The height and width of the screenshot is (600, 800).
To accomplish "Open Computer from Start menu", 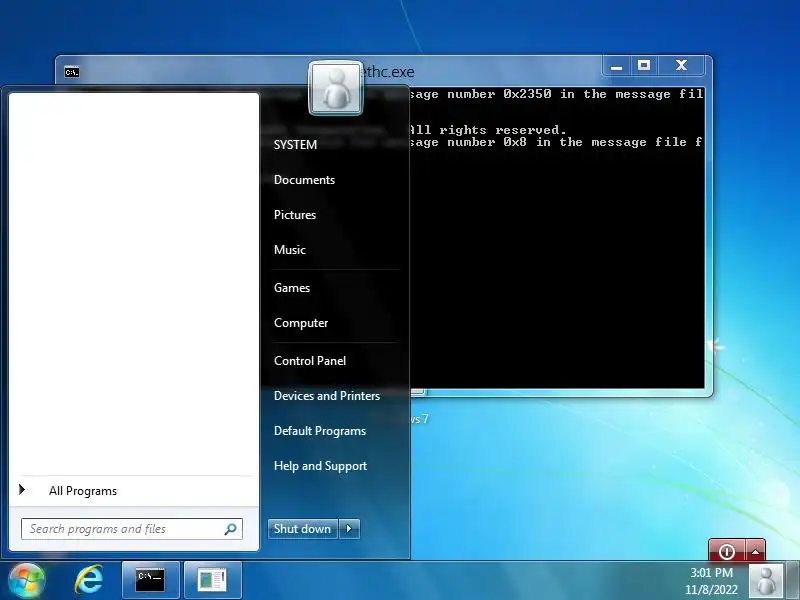I will [301, 323].
